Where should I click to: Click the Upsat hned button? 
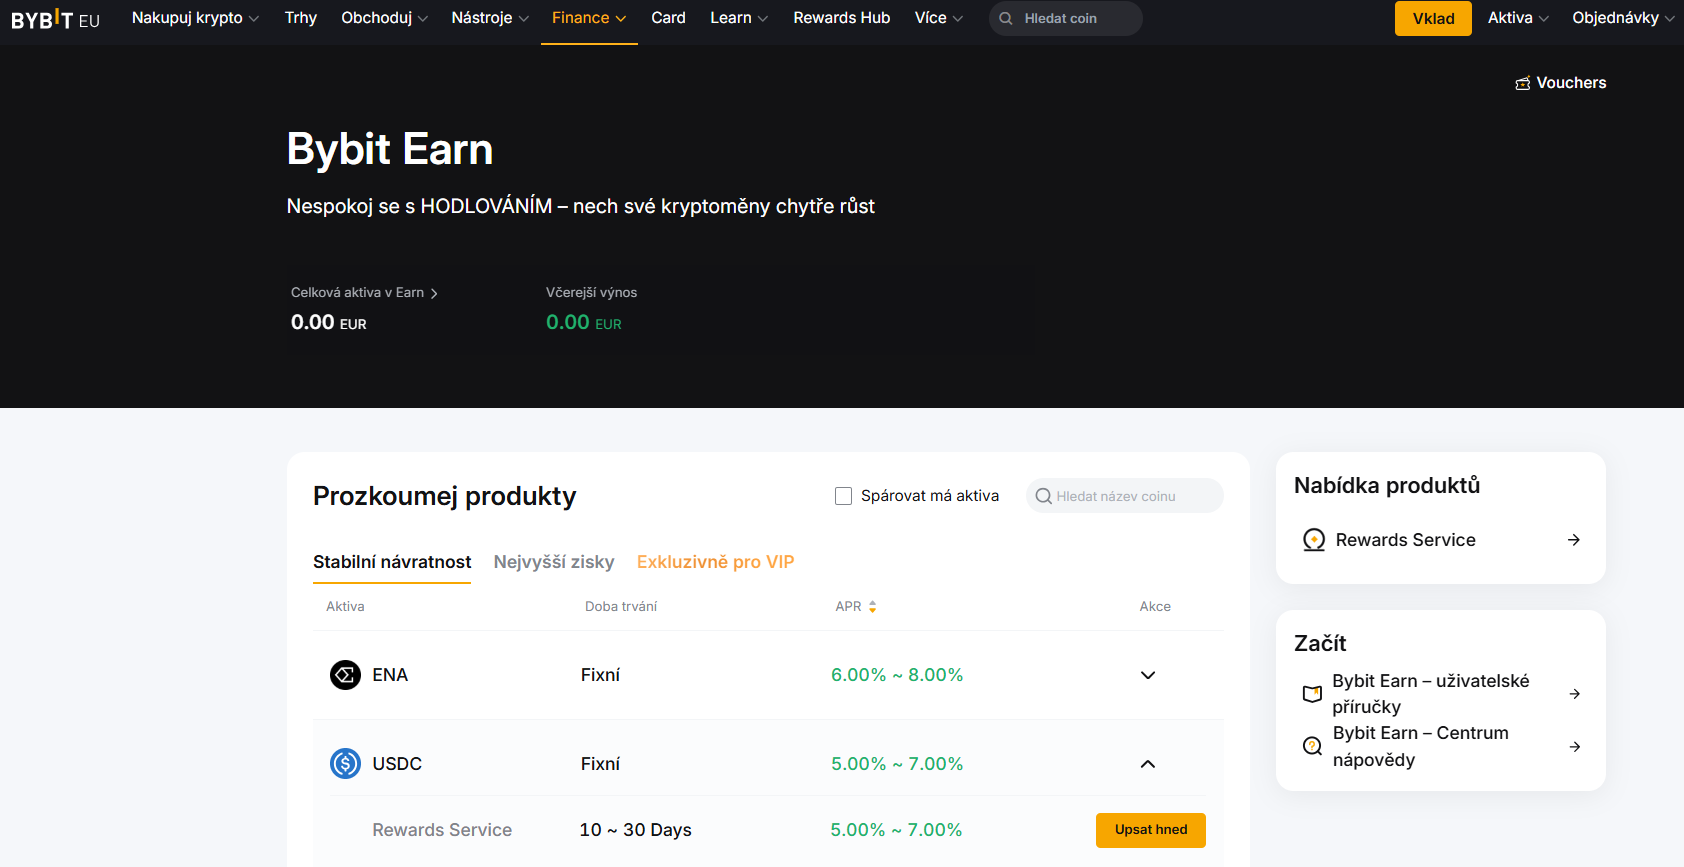(x=1150, y=830)
